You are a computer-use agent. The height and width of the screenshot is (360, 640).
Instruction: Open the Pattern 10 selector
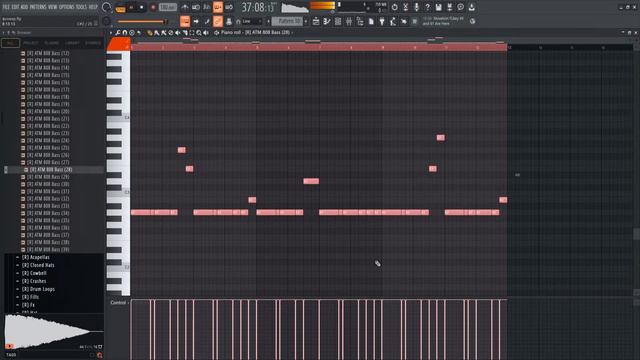(287, 21)
